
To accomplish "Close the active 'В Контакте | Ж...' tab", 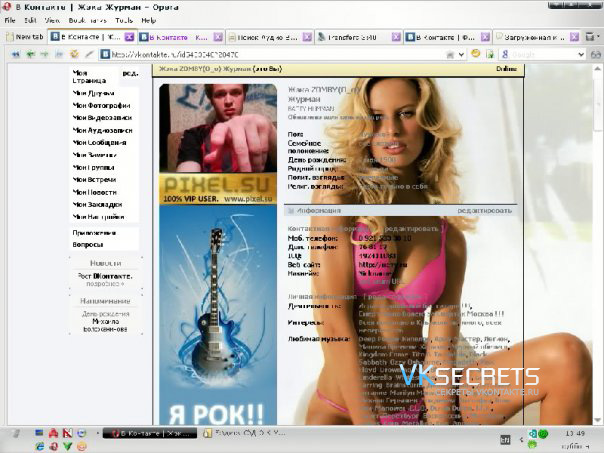I will (x=129, y=37).
